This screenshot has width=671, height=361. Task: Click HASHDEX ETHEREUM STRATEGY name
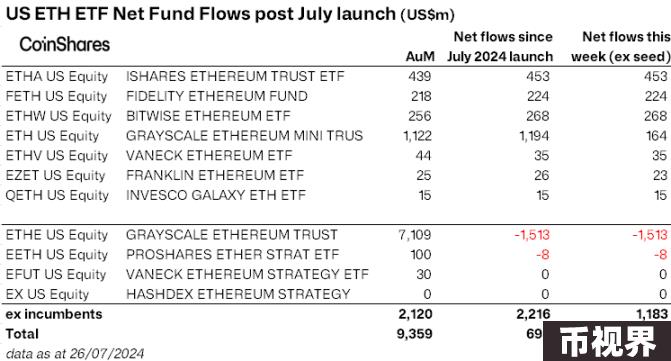[238, 294]
